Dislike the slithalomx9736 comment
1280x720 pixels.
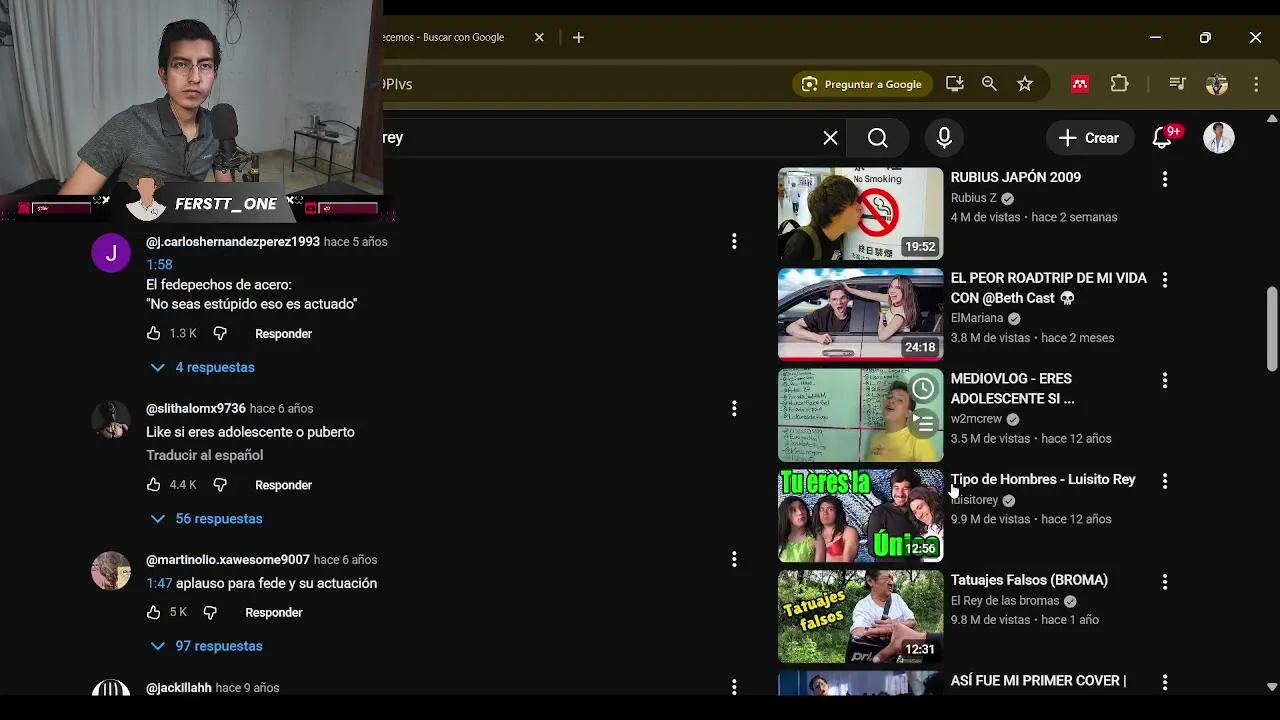pos(220,484)
